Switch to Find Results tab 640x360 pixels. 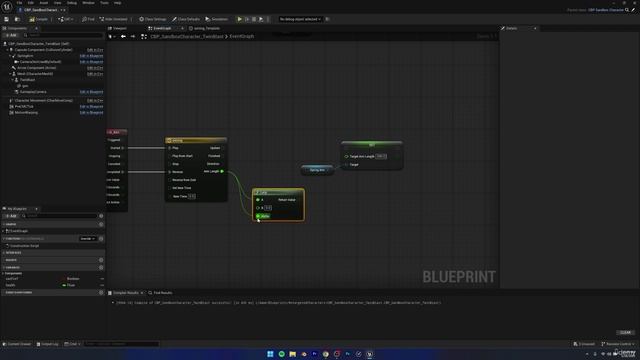(160, 293)
